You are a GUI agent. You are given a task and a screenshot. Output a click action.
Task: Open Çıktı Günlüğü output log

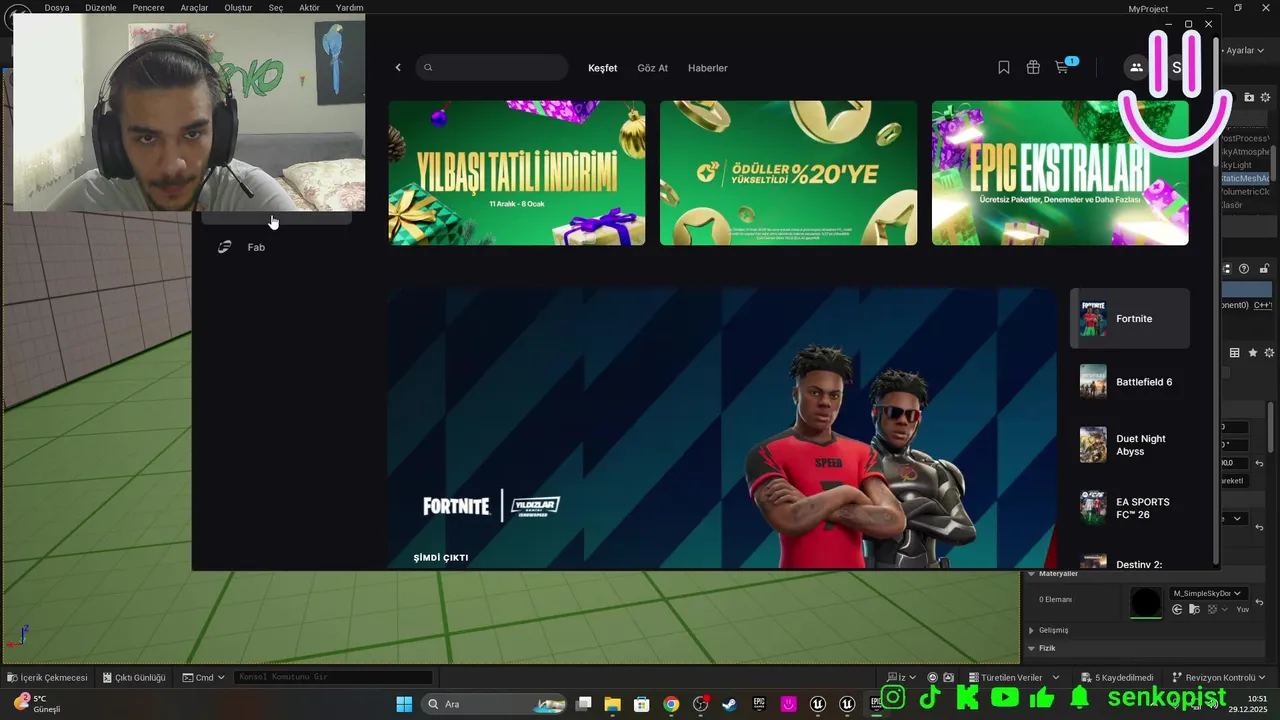point(134,677)
